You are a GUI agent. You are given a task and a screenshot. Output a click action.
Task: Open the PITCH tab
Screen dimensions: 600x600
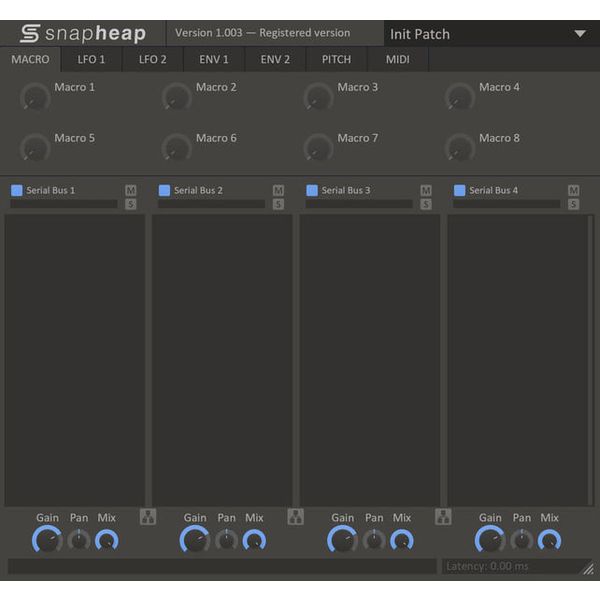tap(336, 59)
